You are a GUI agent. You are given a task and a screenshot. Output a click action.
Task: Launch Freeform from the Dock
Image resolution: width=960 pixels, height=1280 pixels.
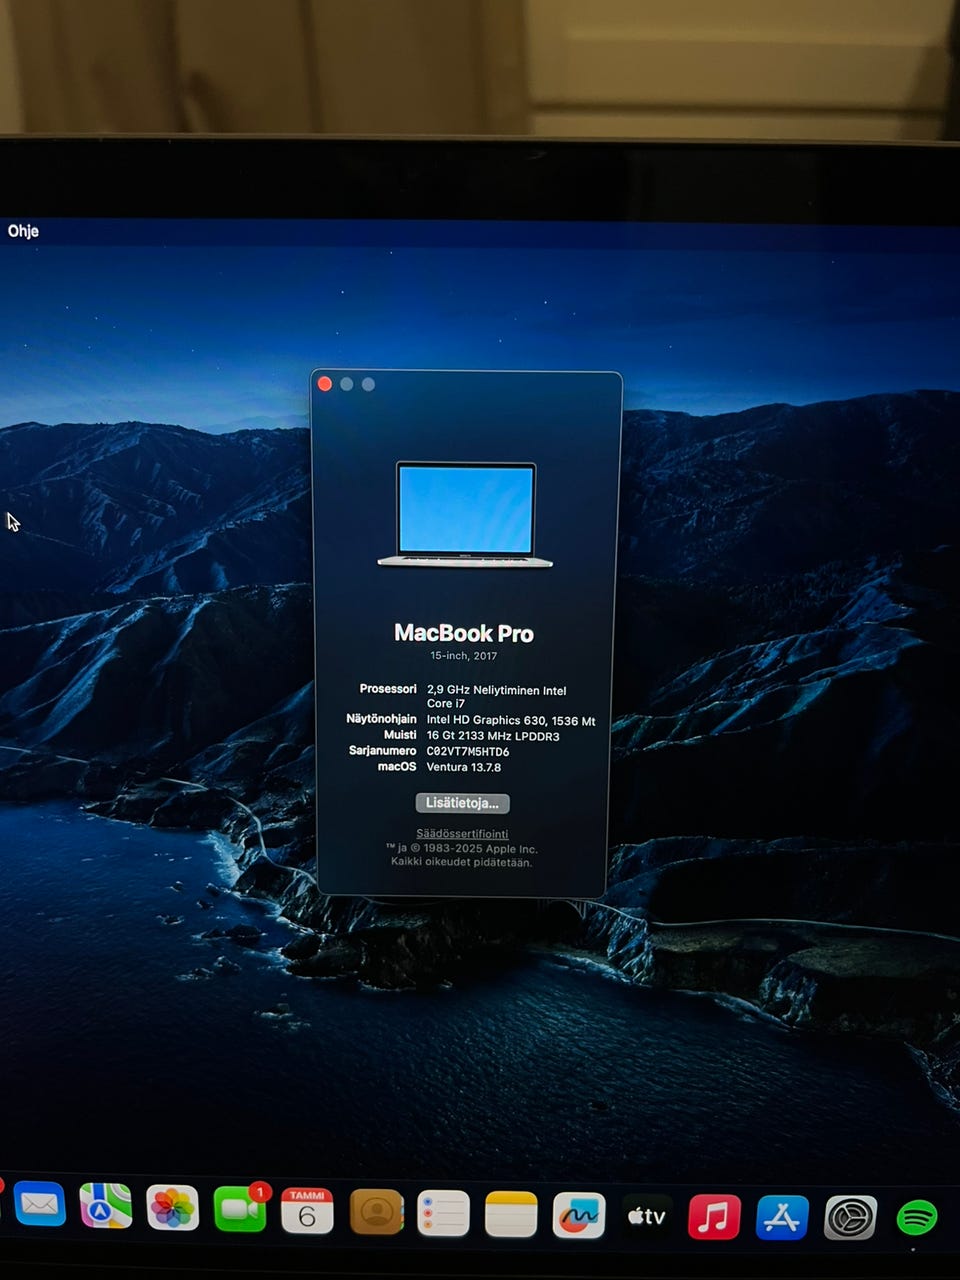[x=579, y=1216]
